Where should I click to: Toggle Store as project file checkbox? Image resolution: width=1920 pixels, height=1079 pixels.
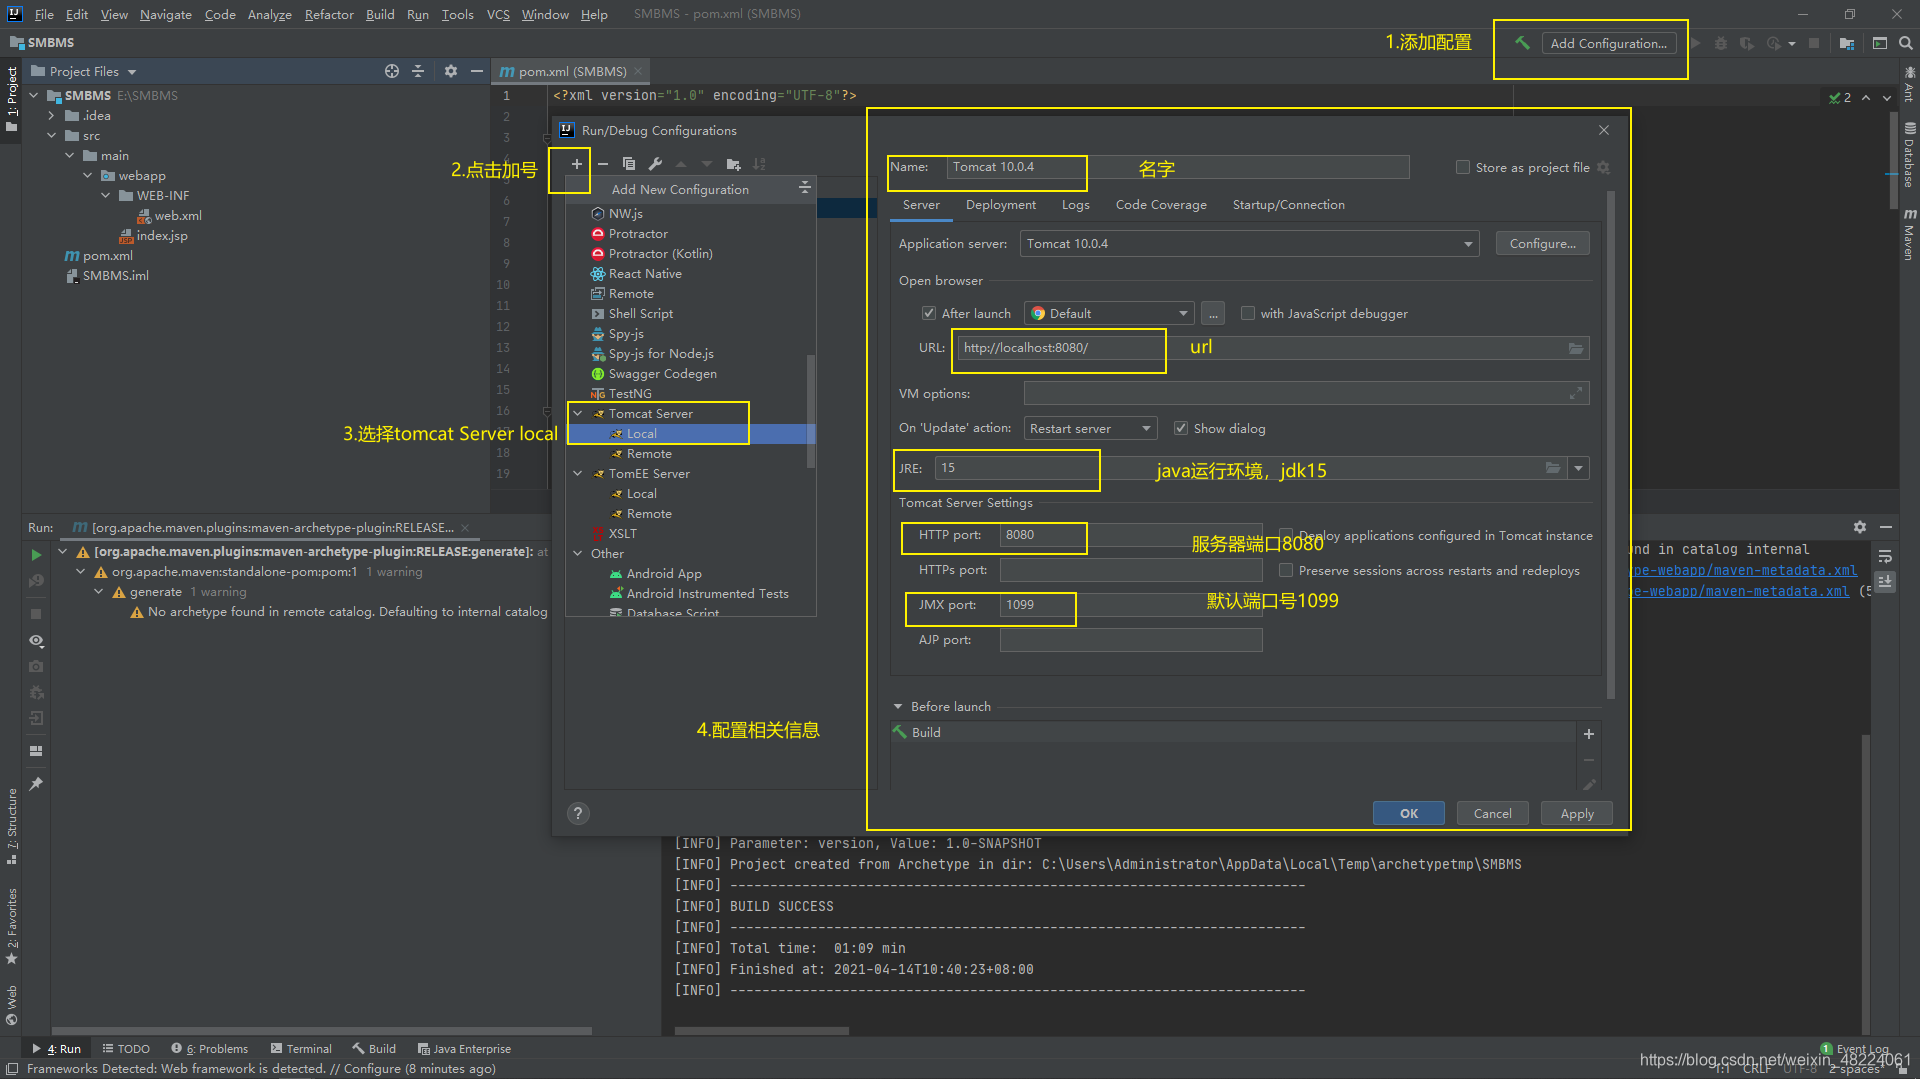click(1463, 167)
